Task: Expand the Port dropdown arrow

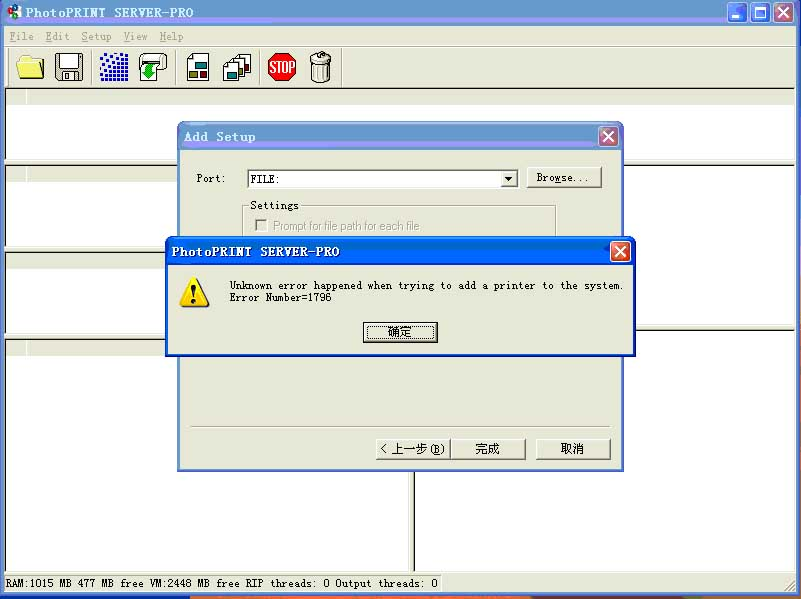Action: coord(508,179)
